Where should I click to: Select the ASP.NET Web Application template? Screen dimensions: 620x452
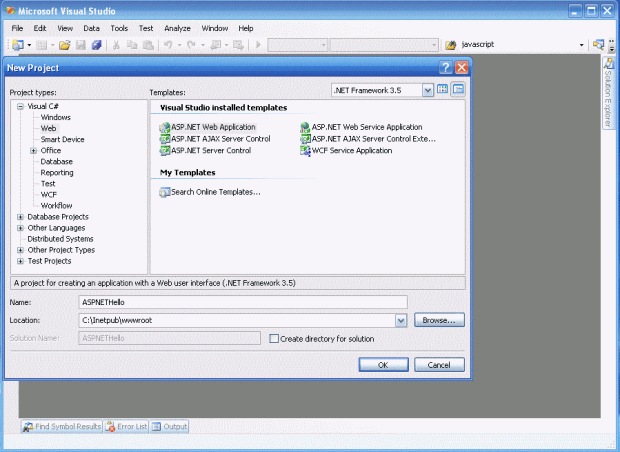pos(208,127)
